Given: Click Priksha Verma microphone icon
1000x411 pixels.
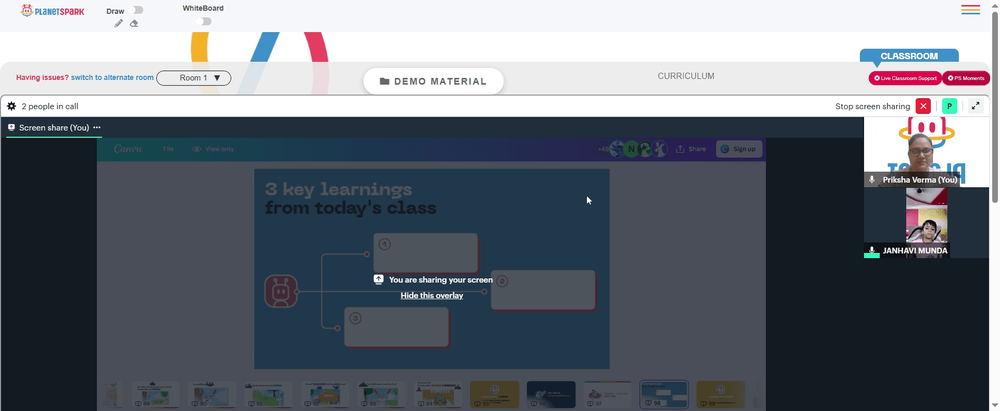Looking at the screenshot, I should click(872, 180).
